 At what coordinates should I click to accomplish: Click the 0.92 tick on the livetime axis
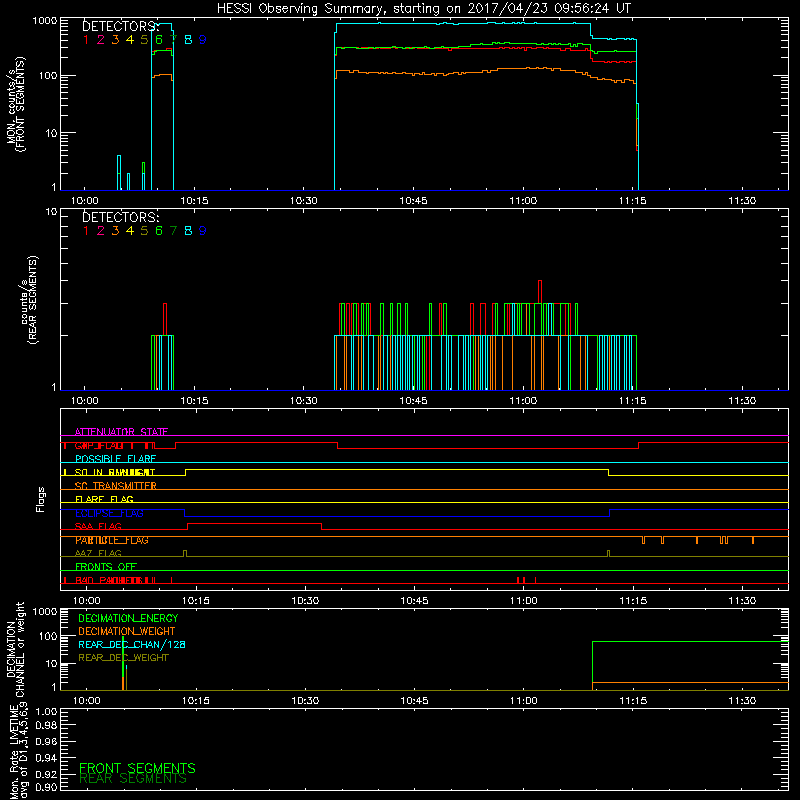tap(46, 774)
